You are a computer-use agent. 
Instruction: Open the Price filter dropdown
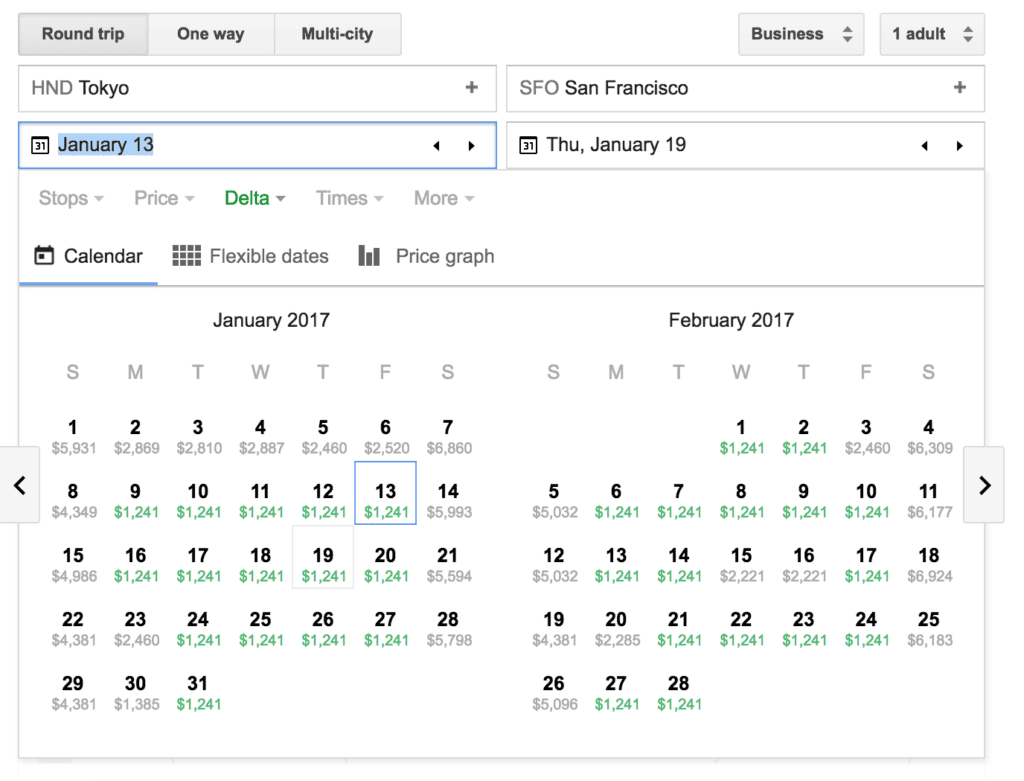click(x=164, y=198)
